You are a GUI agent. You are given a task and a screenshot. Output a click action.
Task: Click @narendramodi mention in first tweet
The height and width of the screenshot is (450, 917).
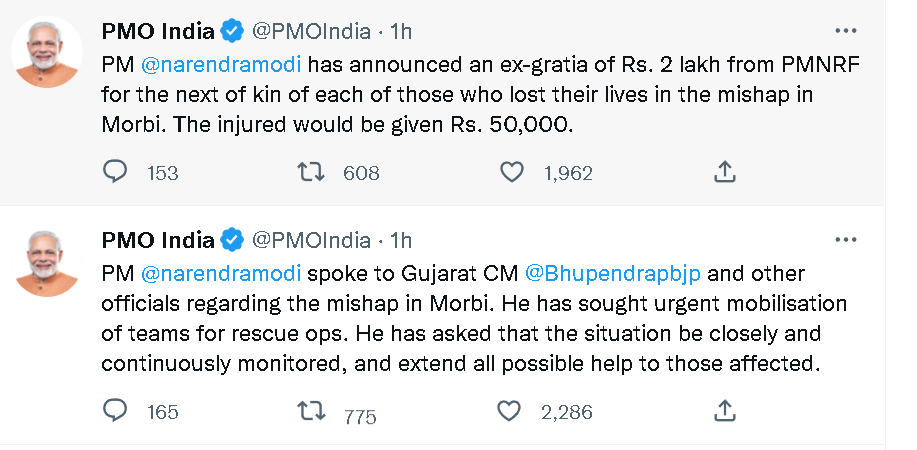click(x=219, y=67)
